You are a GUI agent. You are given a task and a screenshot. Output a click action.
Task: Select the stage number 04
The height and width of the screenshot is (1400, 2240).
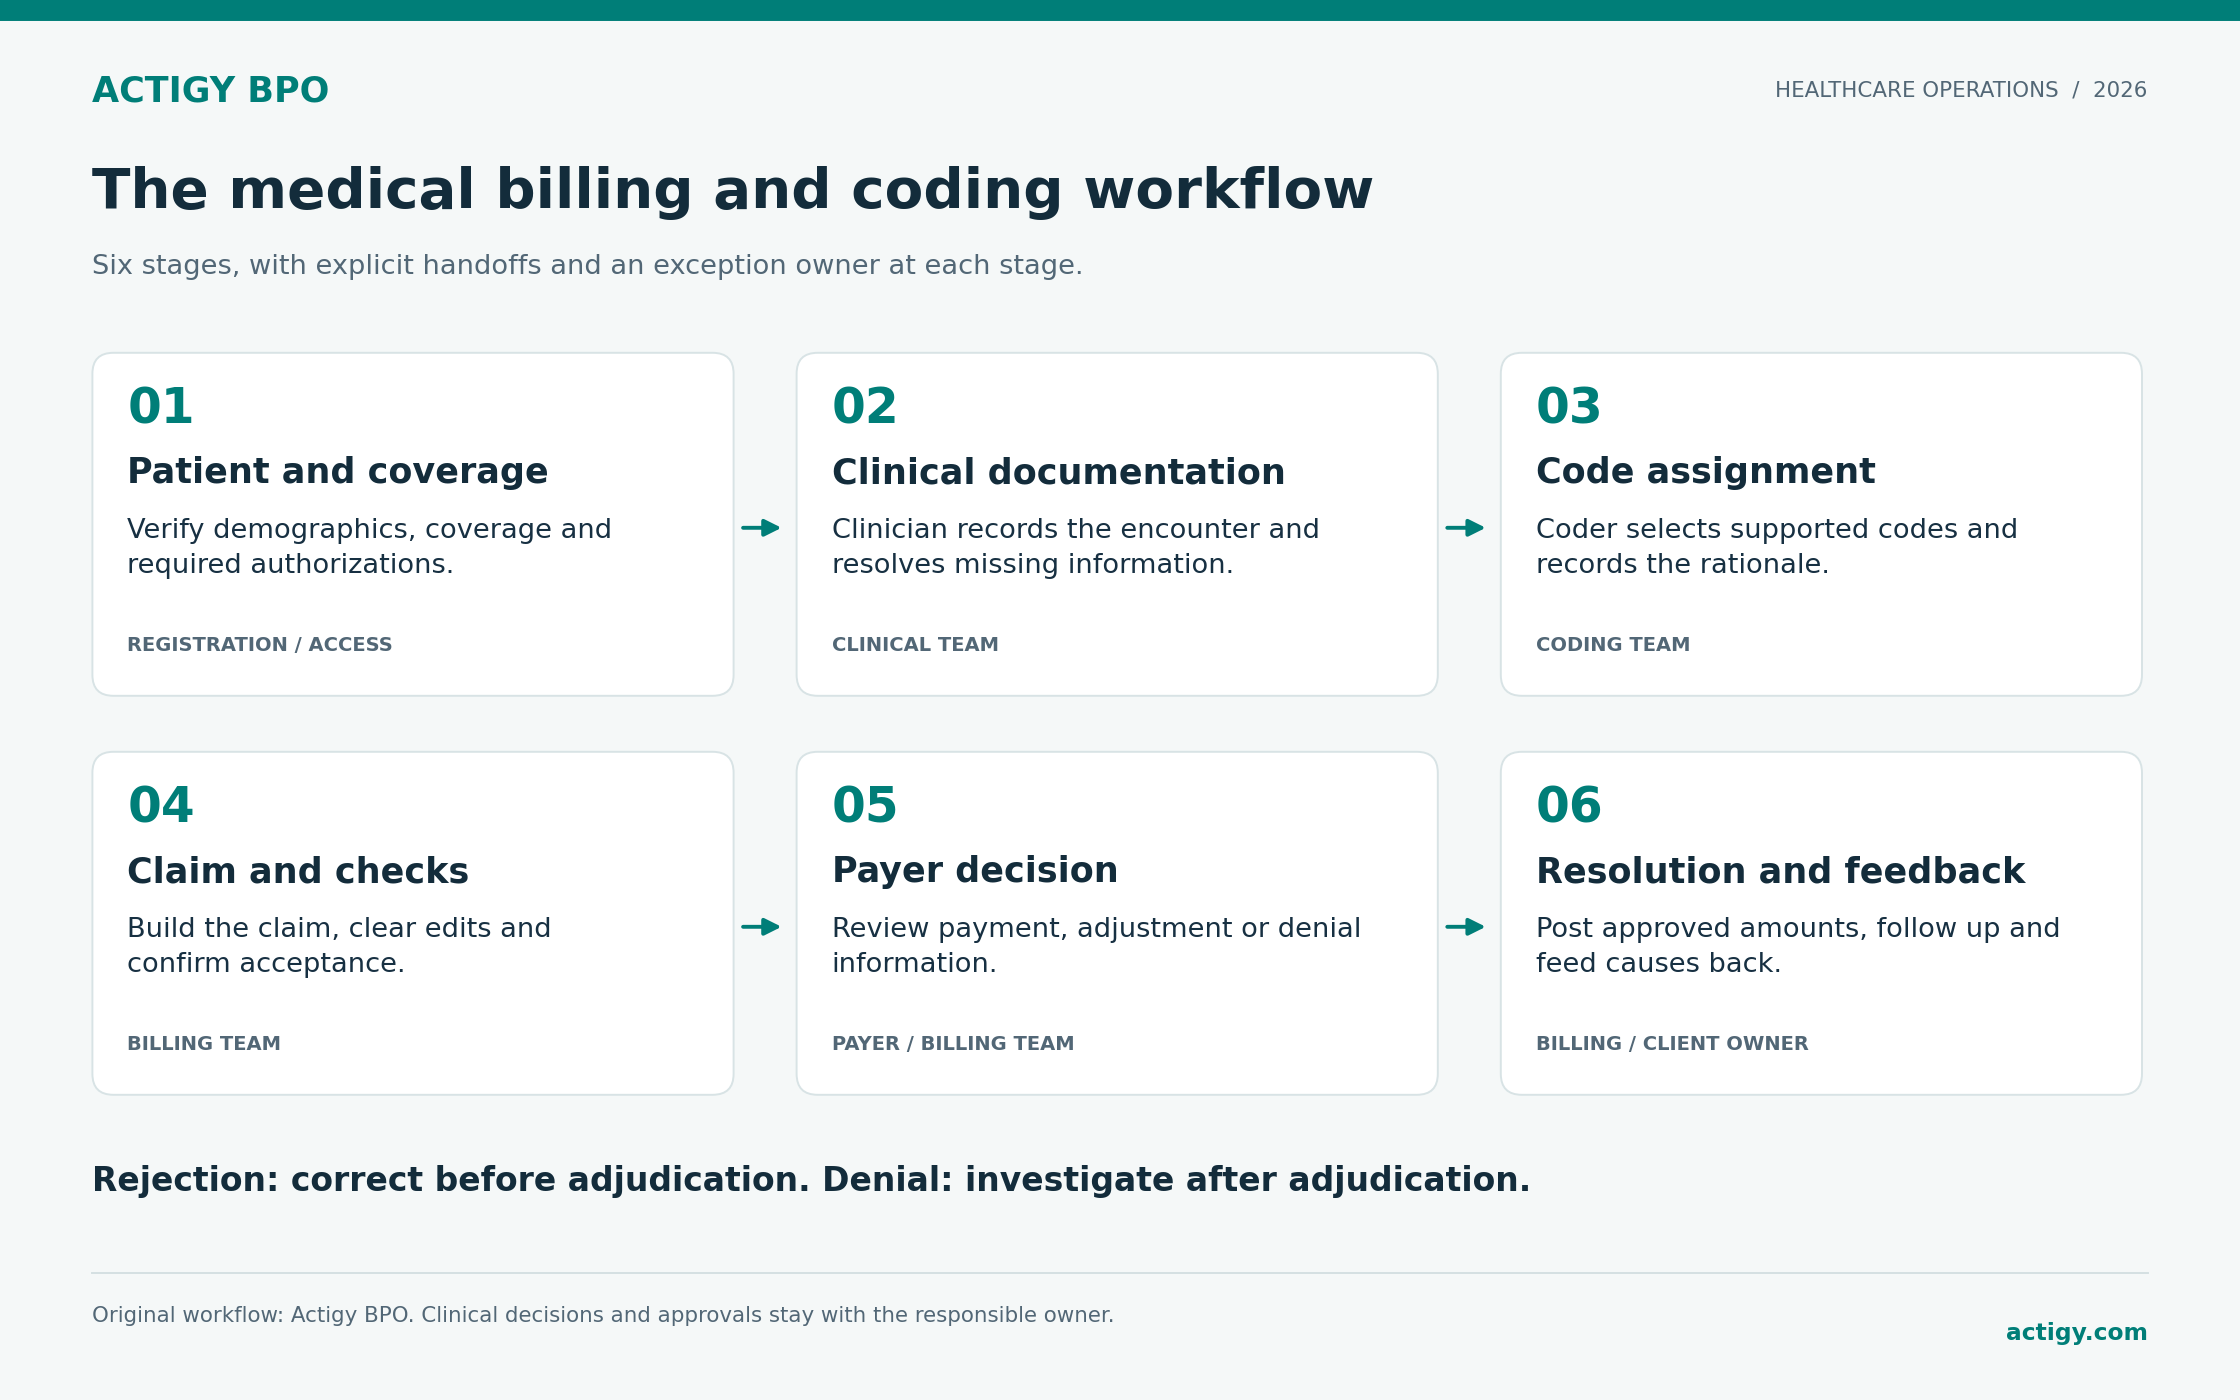(160, 806)
